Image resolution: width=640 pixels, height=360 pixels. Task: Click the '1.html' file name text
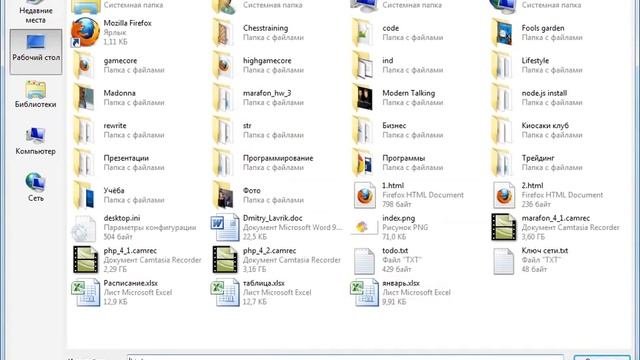393,186
